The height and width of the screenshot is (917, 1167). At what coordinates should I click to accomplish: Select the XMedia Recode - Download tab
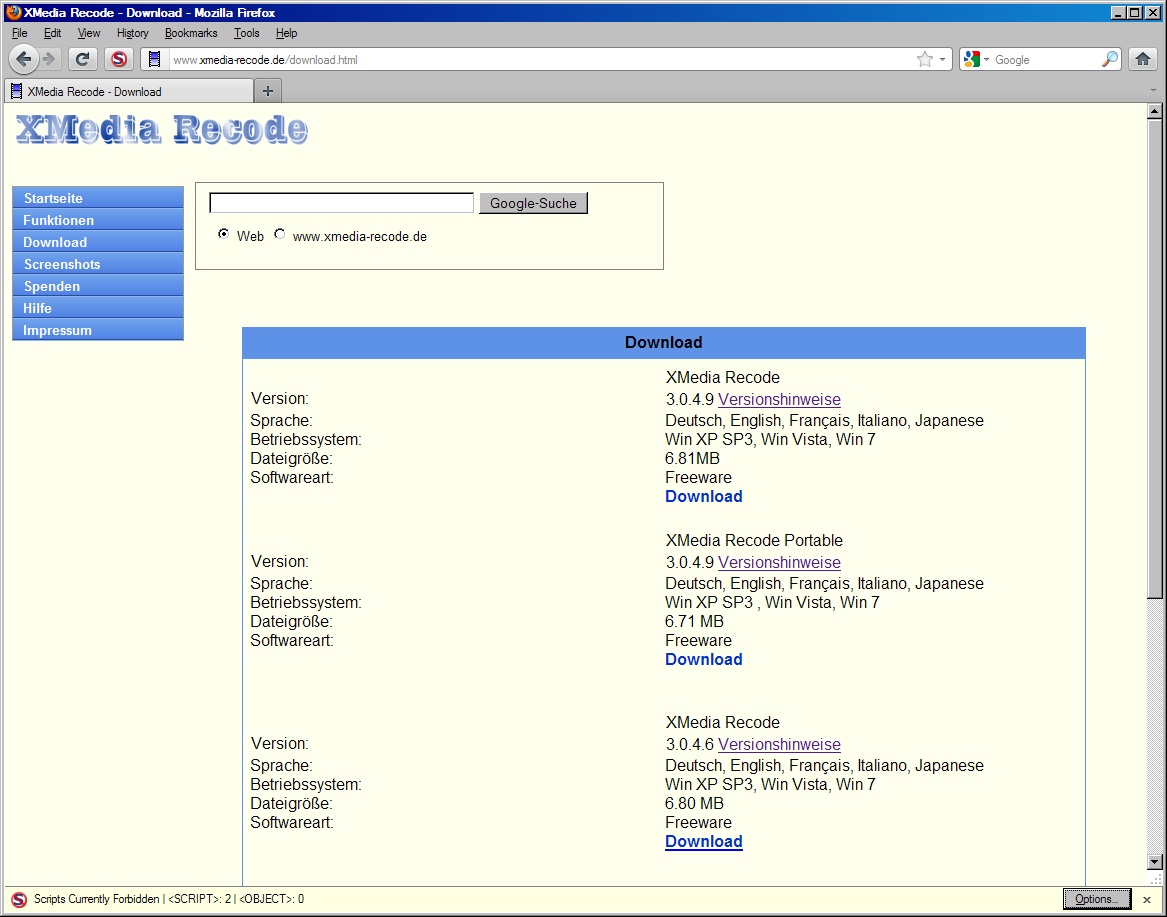(130, 92)
